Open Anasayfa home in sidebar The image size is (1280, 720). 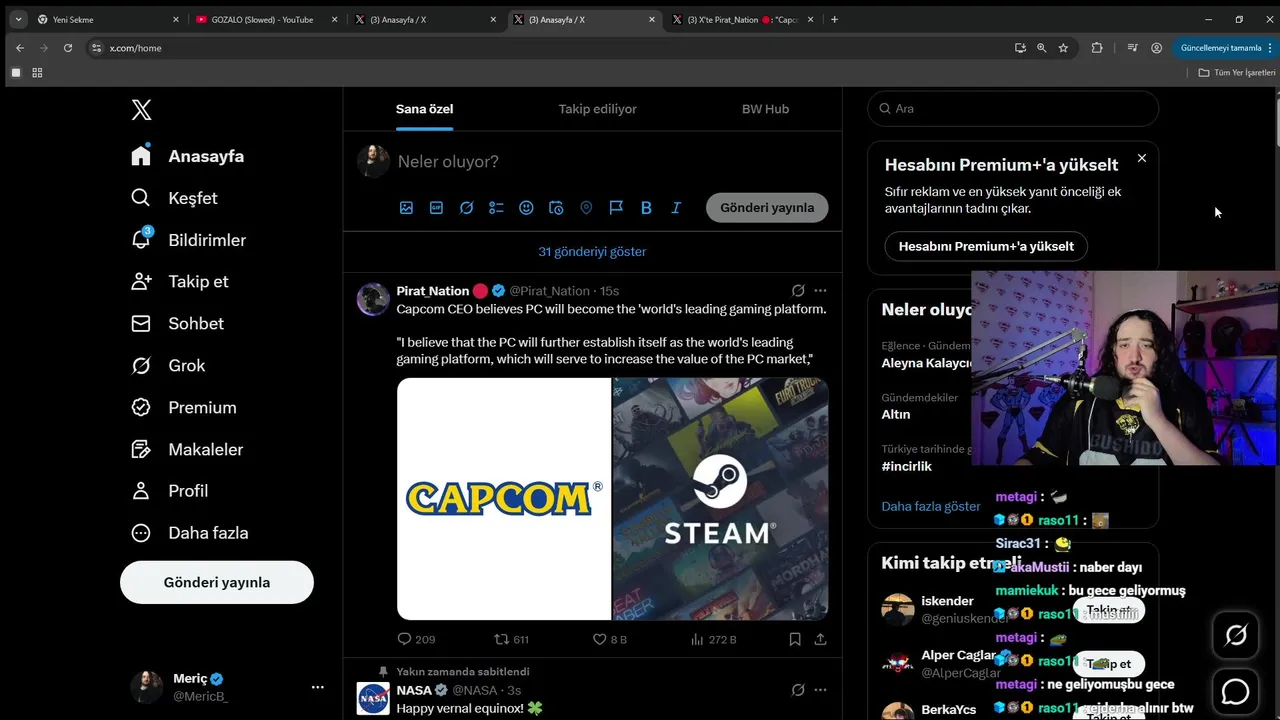(x=187, y=156)
